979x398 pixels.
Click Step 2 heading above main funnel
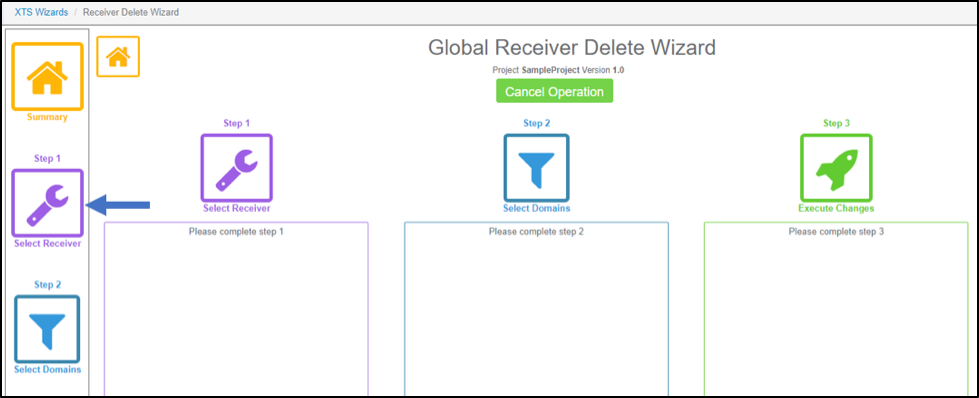(536, 123)
